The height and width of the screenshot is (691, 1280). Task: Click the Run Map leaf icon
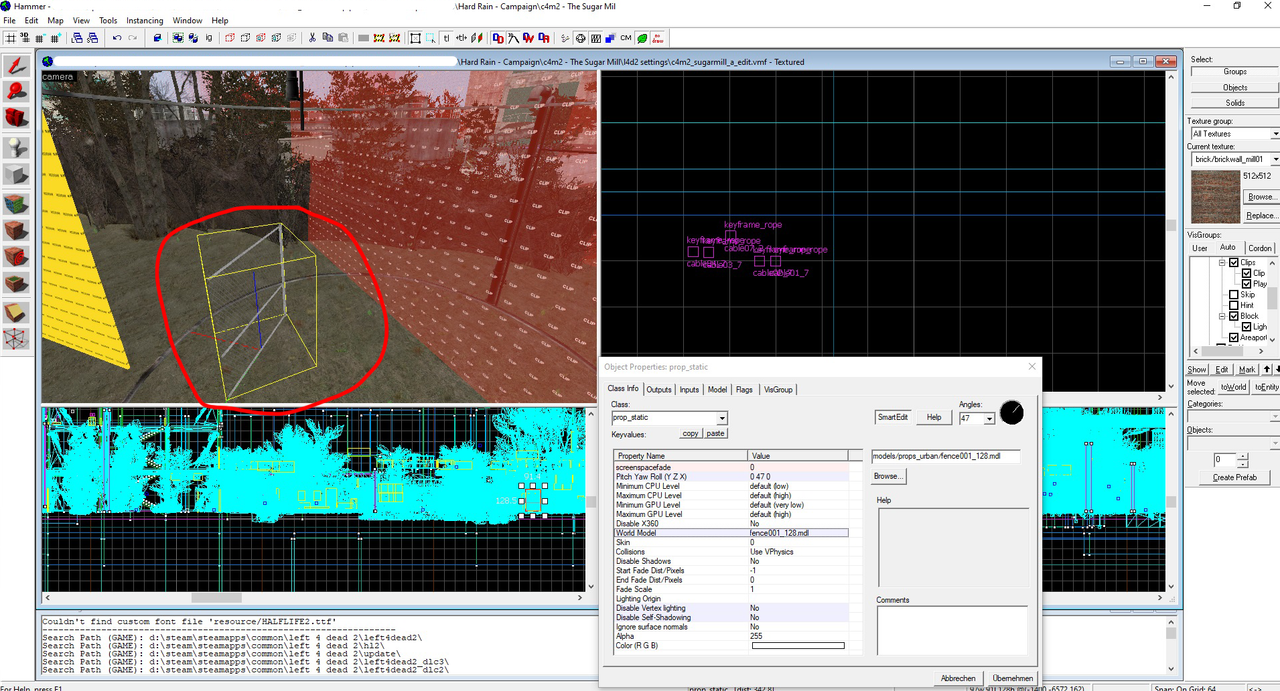tap(642, 38)
